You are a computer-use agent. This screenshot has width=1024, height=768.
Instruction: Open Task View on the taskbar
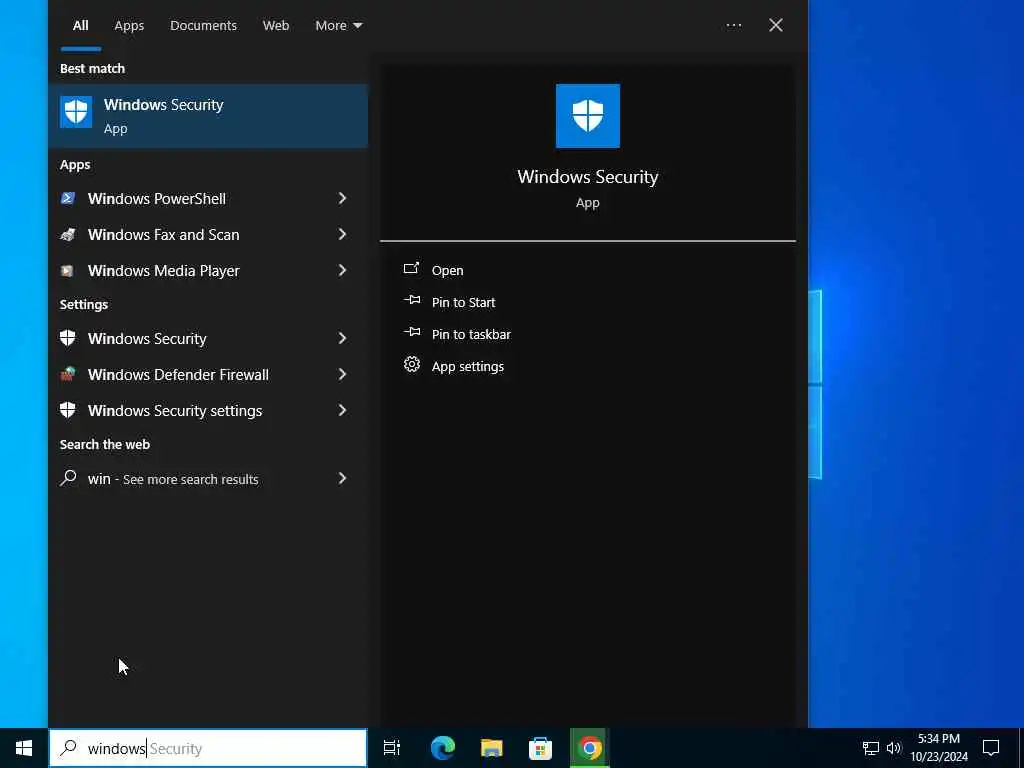click(x=392, y=748)
